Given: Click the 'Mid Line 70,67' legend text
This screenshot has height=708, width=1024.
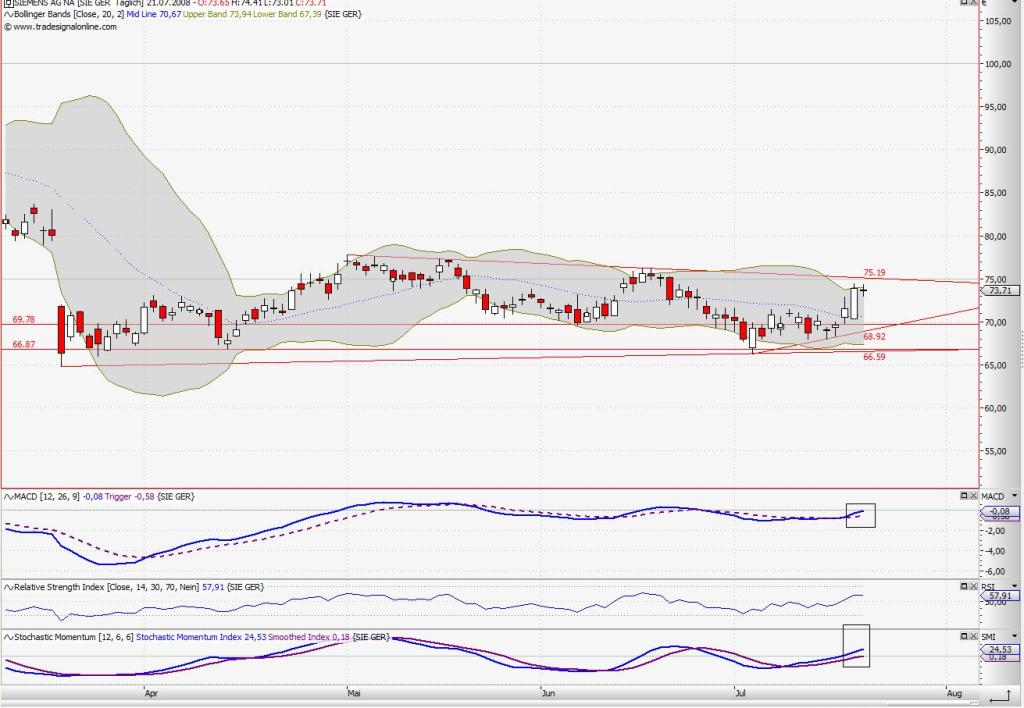Looking at the screenshot, I should pyautogui.click(x=153, y=14).
